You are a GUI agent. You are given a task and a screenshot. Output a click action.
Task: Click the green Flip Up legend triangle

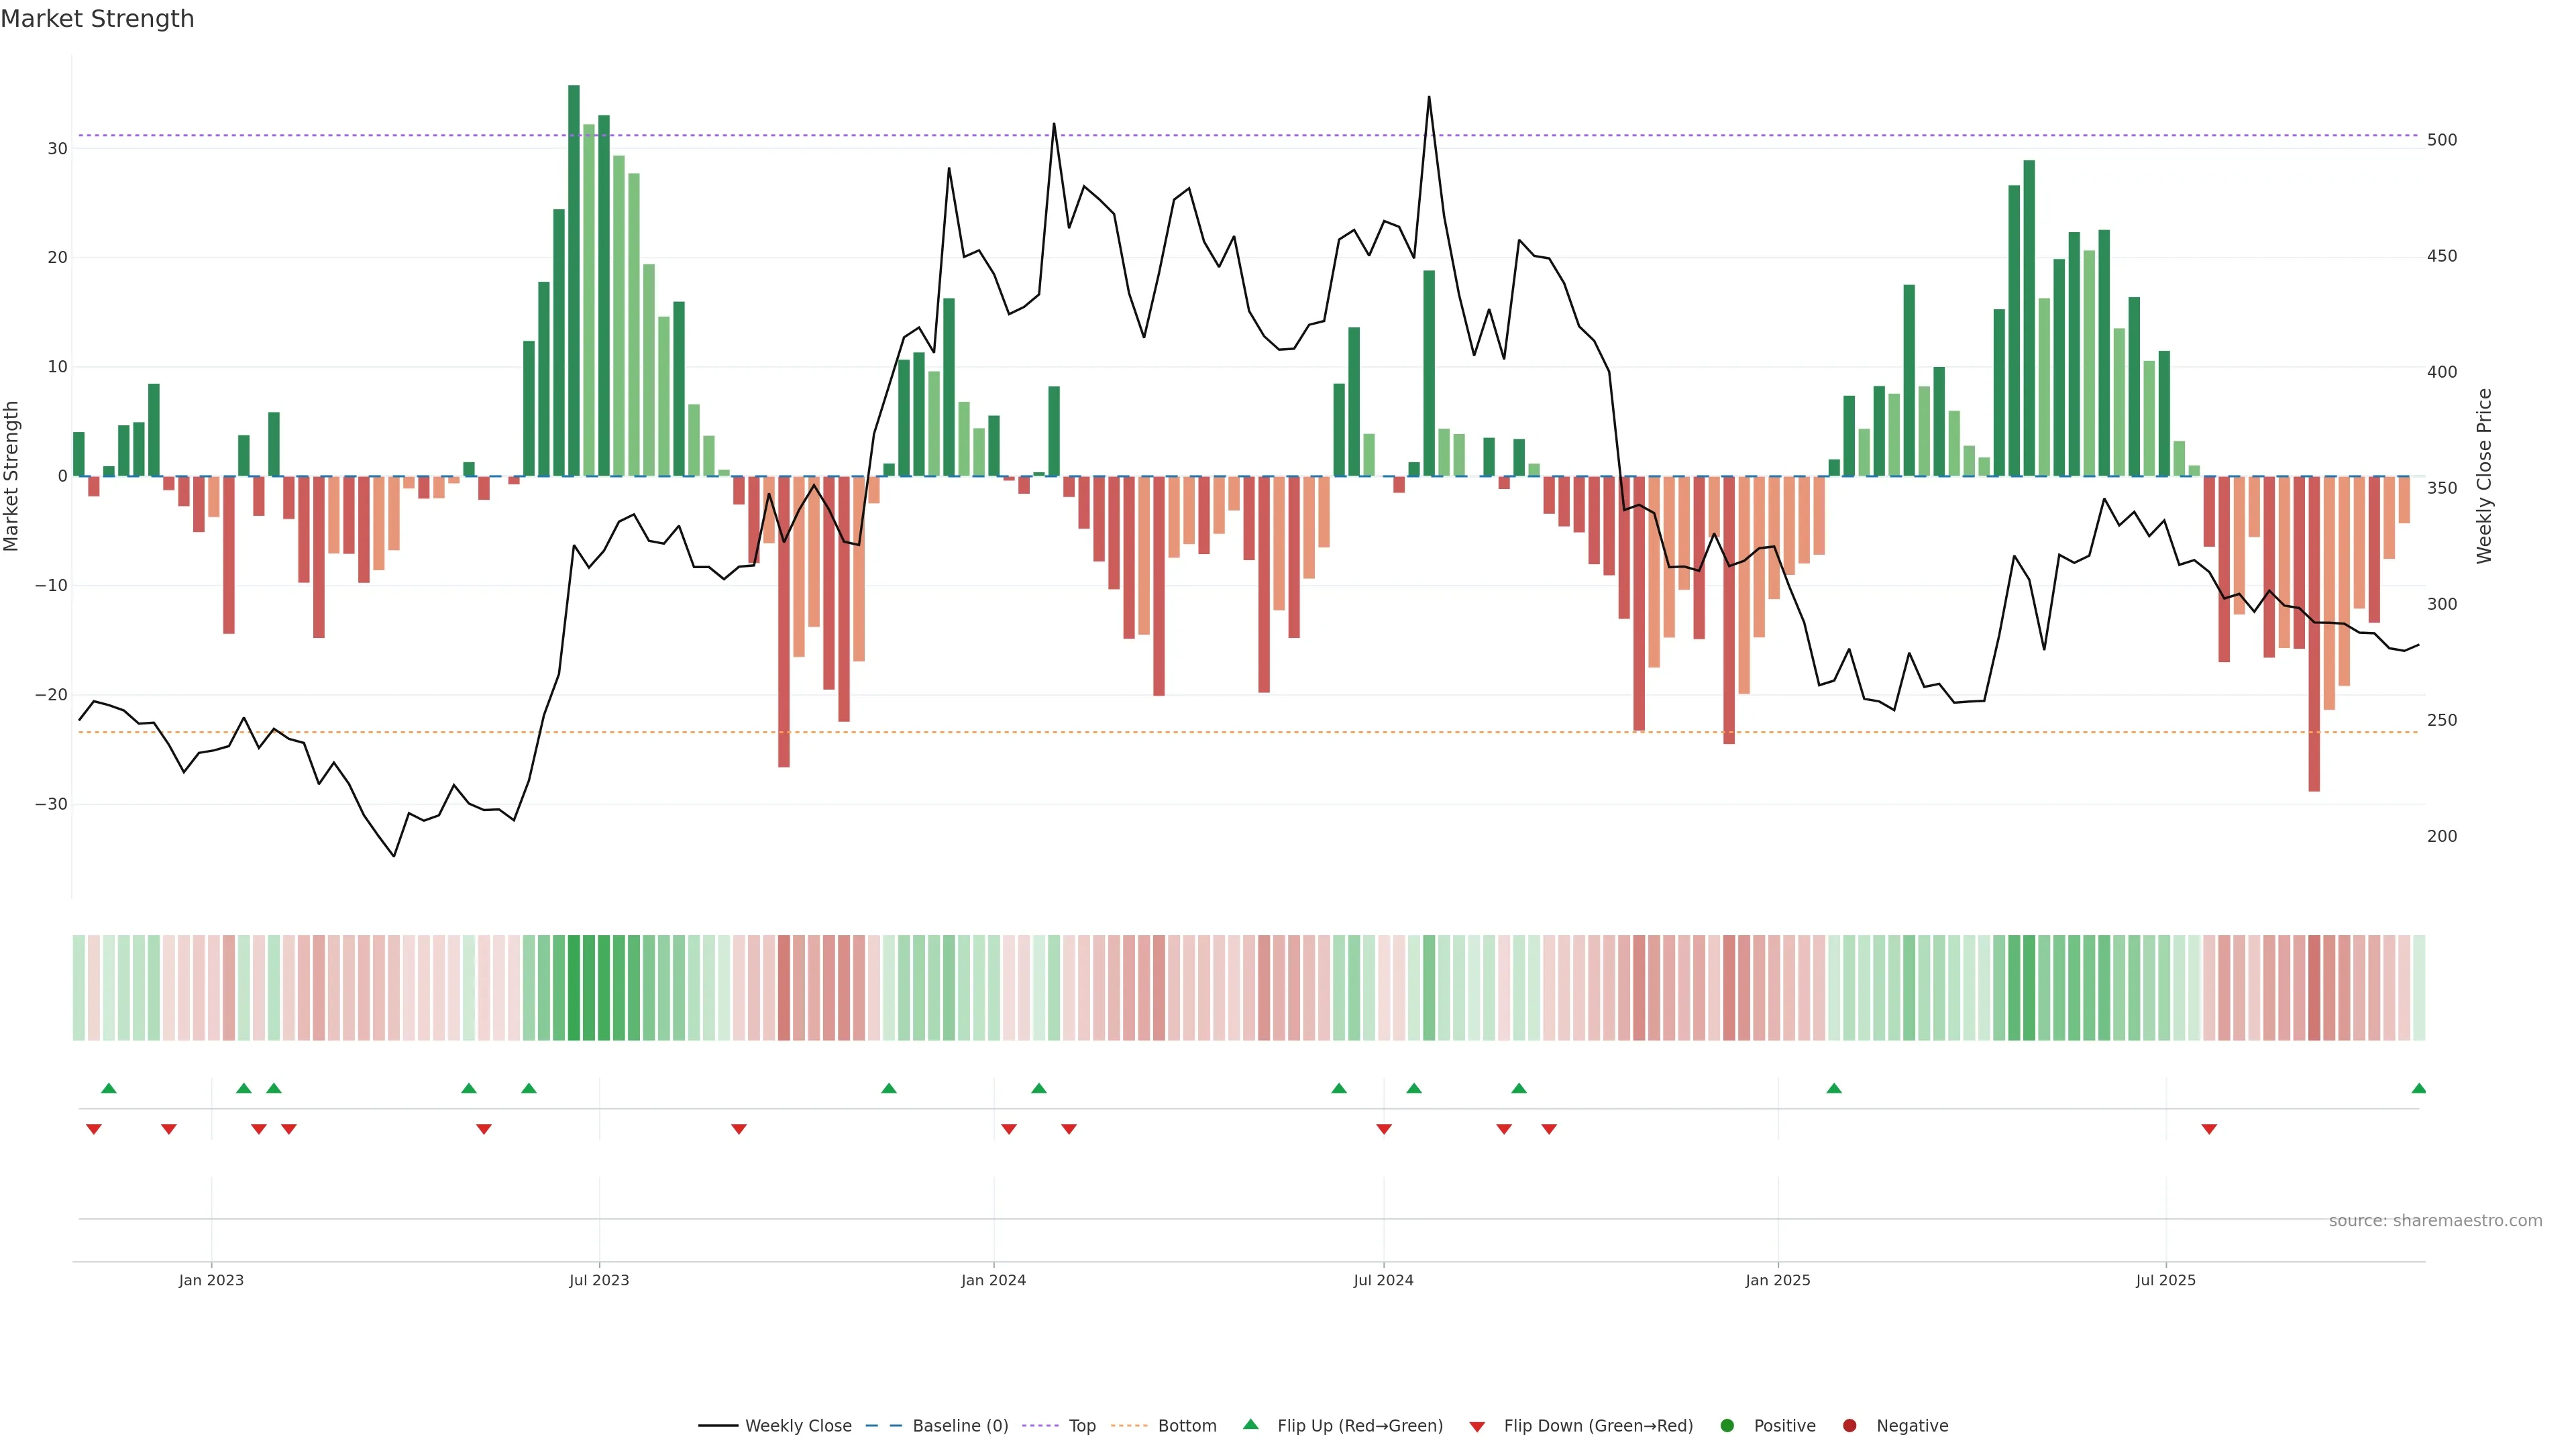tap(1250, 1424)
